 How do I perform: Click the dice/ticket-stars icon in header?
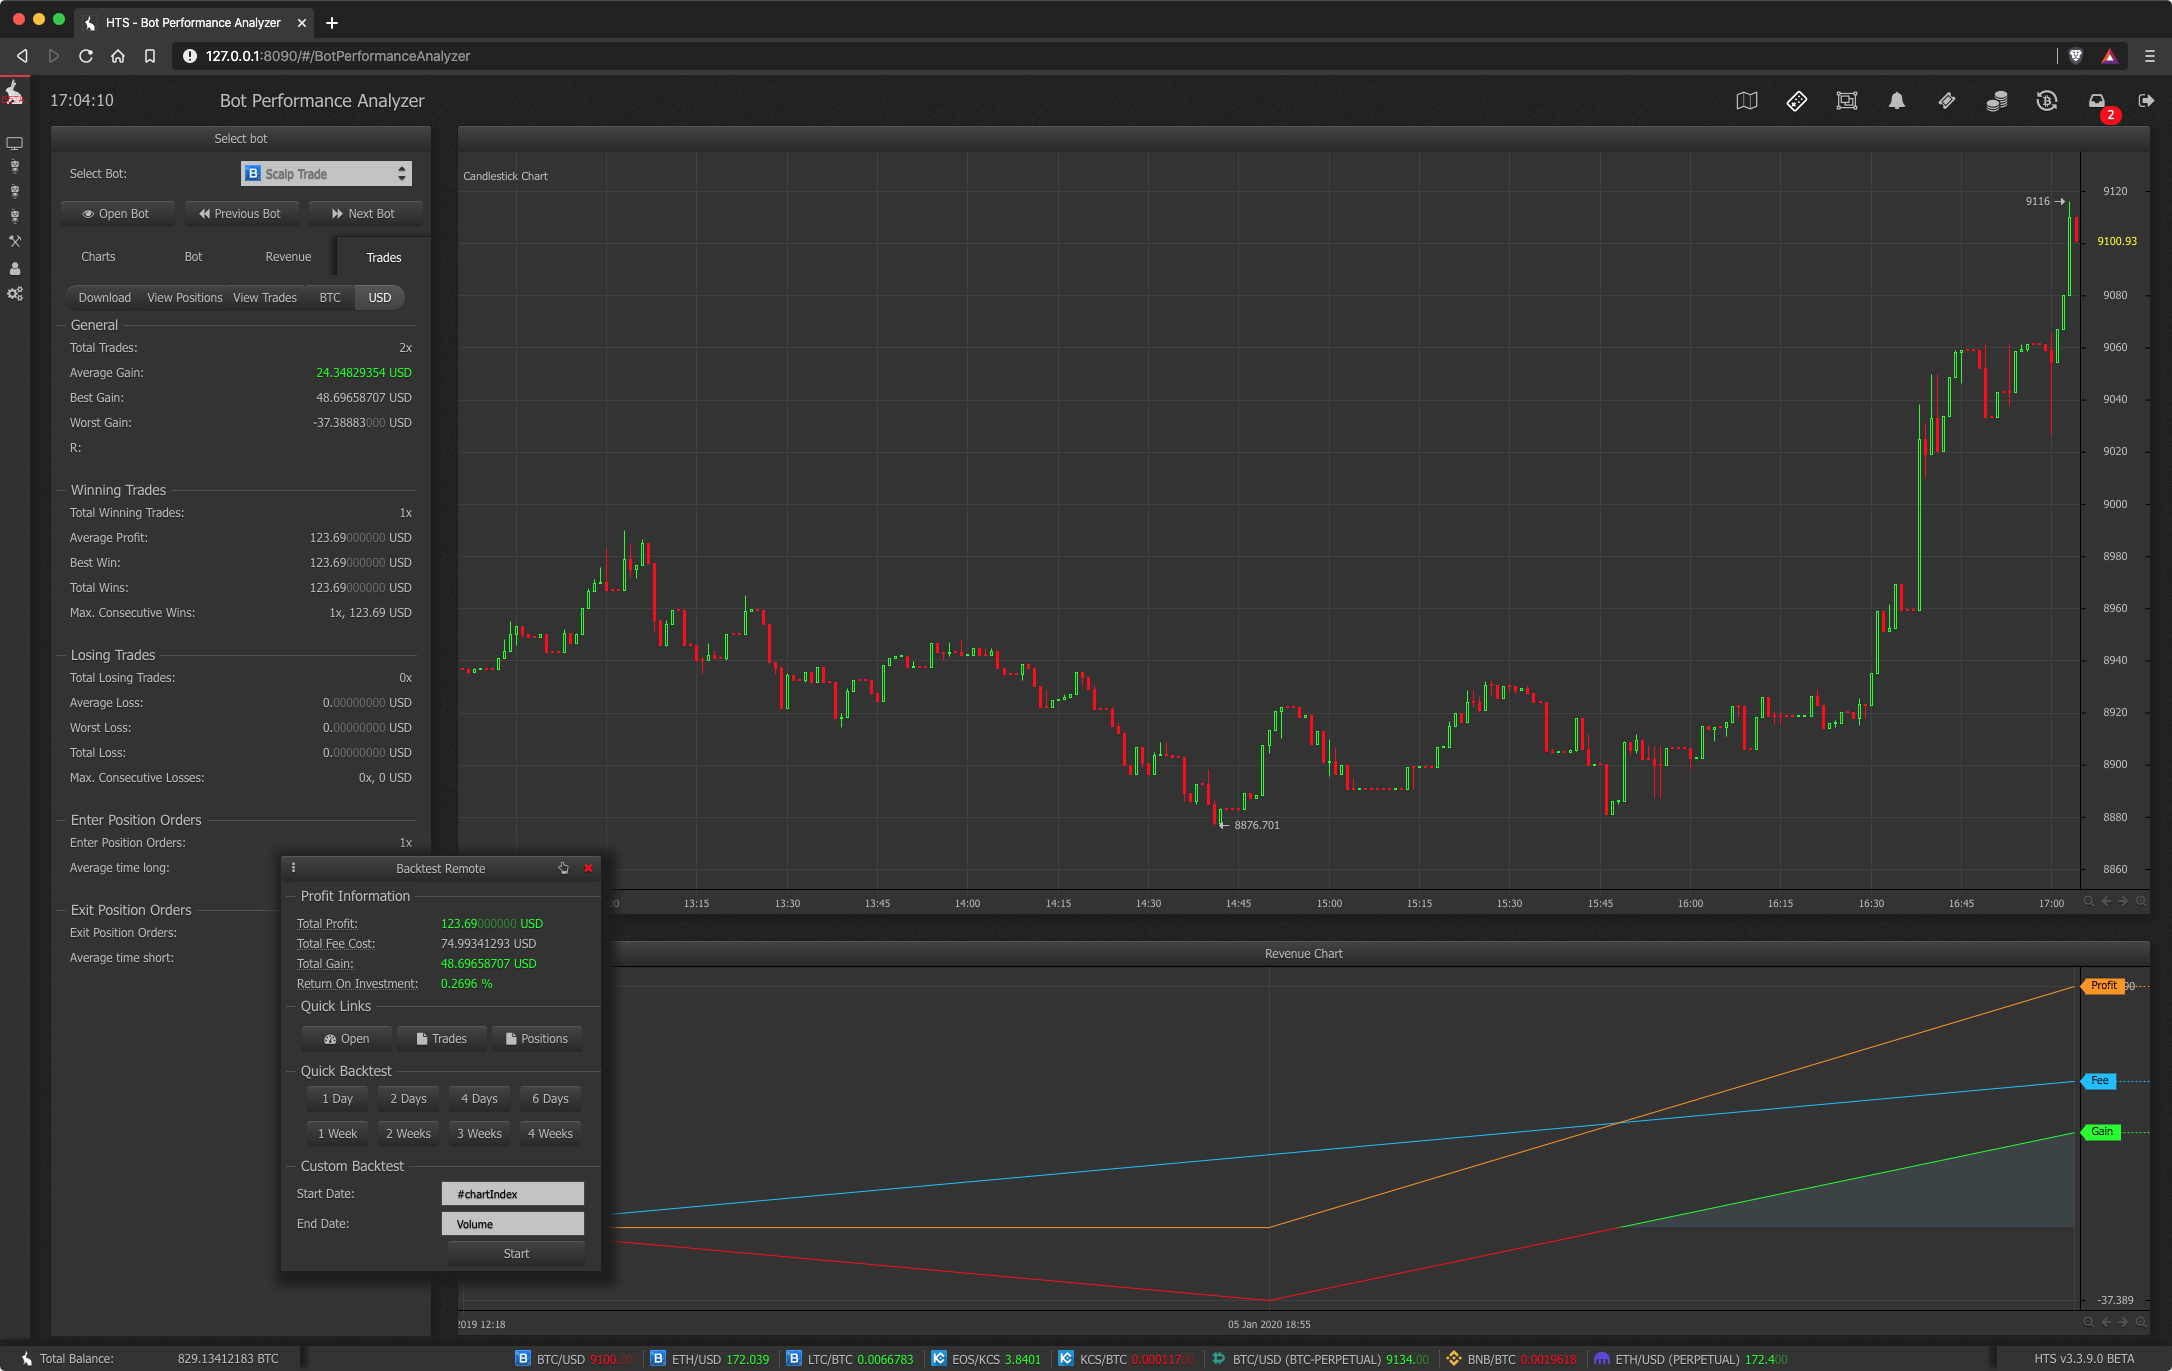point(1797,101)
